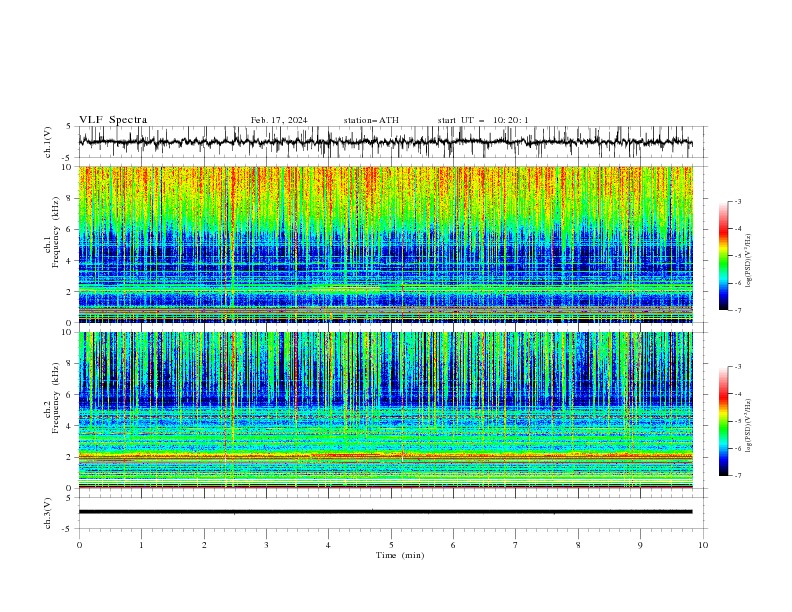Viewport: 792px width, 612px height.
Task: Click the 'ch.3(V)' waveform axis label
Action: point(48,513)
